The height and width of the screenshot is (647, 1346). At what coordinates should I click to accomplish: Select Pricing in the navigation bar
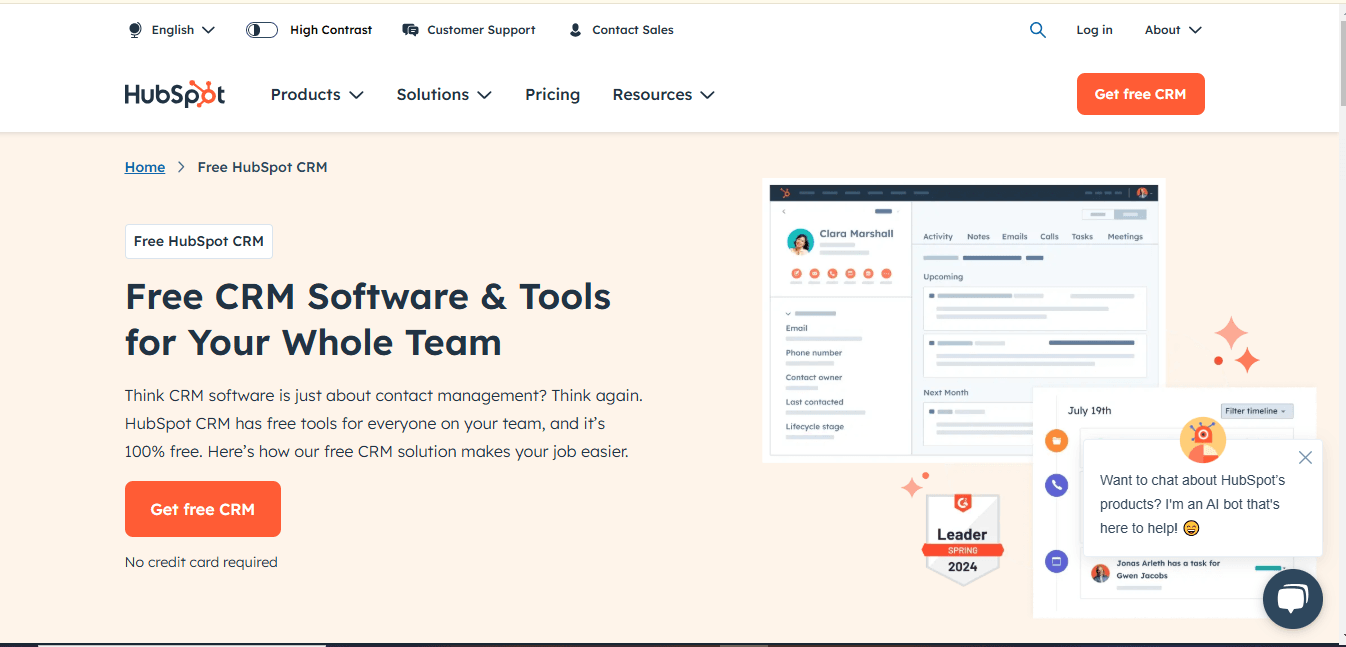click(x=552, y=94)
